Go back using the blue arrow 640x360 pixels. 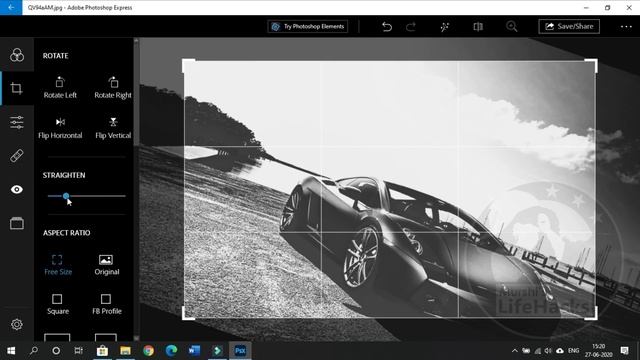pyautogui.click(x=11, y=7)
